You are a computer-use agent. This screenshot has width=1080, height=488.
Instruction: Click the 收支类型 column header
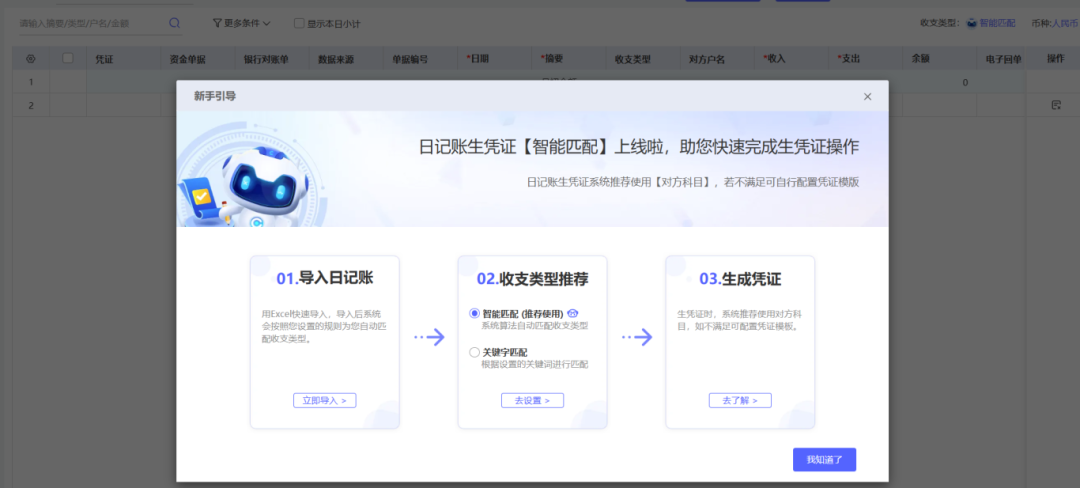[x=632, y=59]
